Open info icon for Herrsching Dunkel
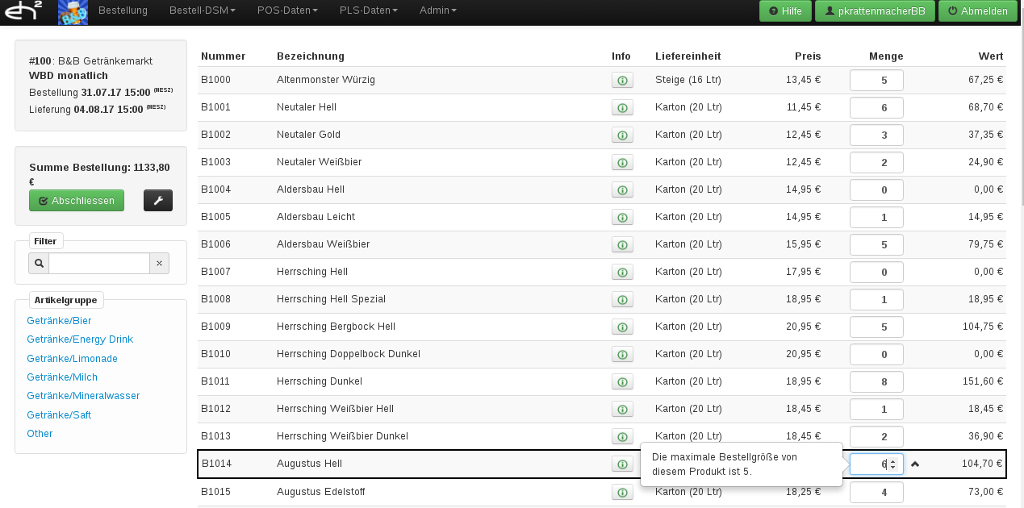 [622, 382]
